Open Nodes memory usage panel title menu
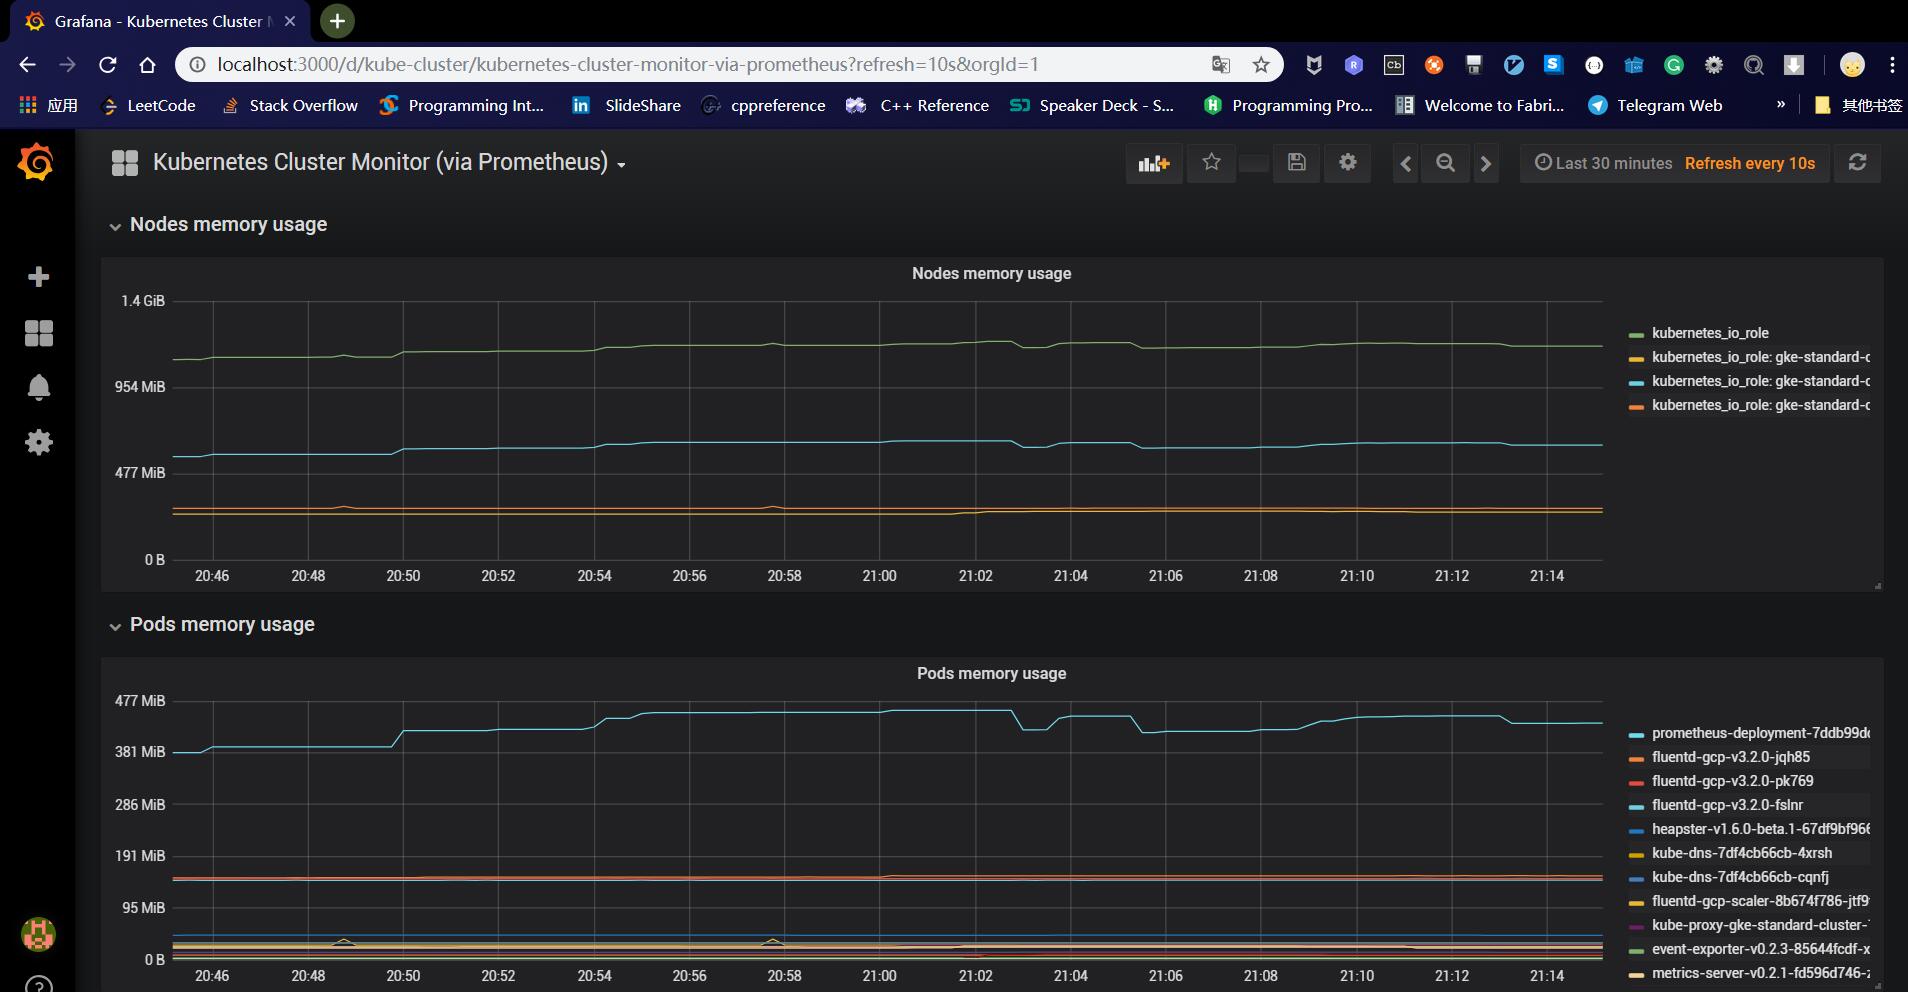 tap(991, 273)
